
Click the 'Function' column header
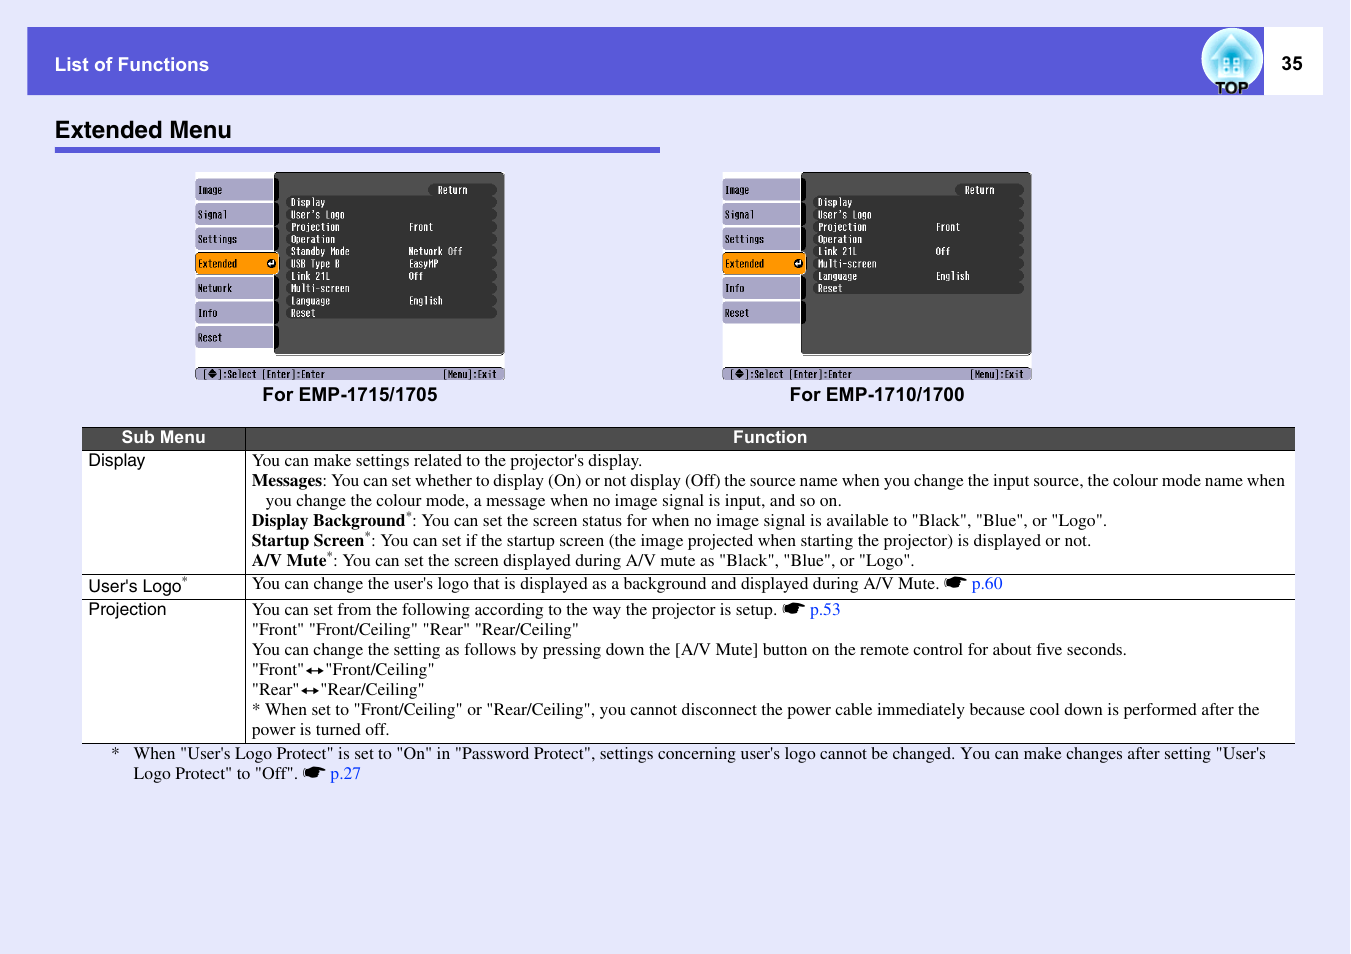point(770,438)
